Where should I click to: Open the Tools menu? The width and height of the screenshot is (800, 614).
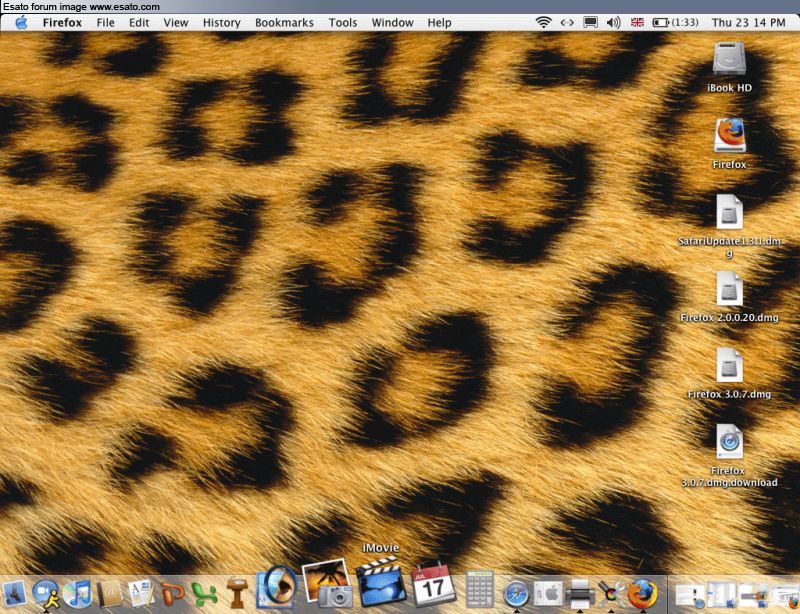(342, 22)
